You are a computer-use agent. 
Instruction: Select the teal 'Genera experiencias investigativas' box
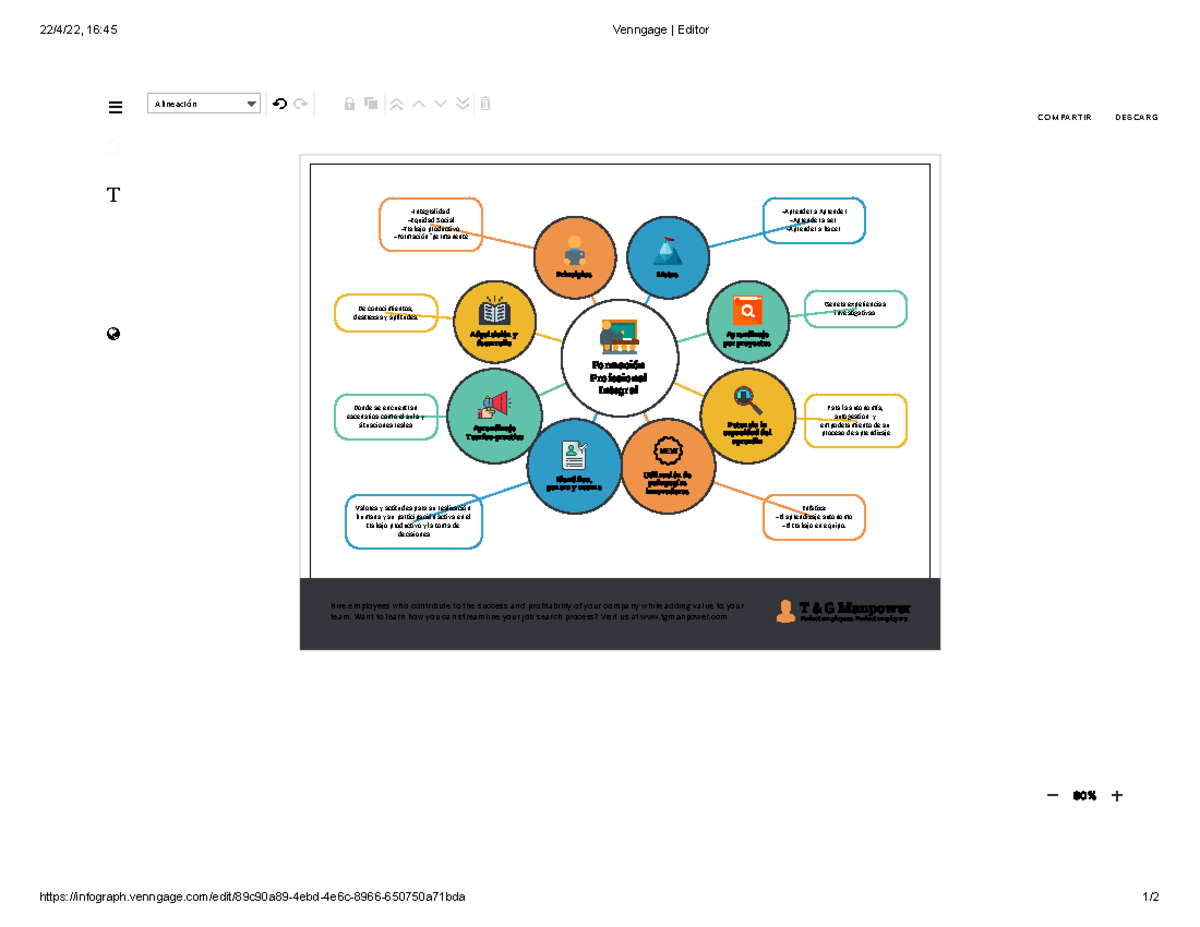[x=855, y=308]
